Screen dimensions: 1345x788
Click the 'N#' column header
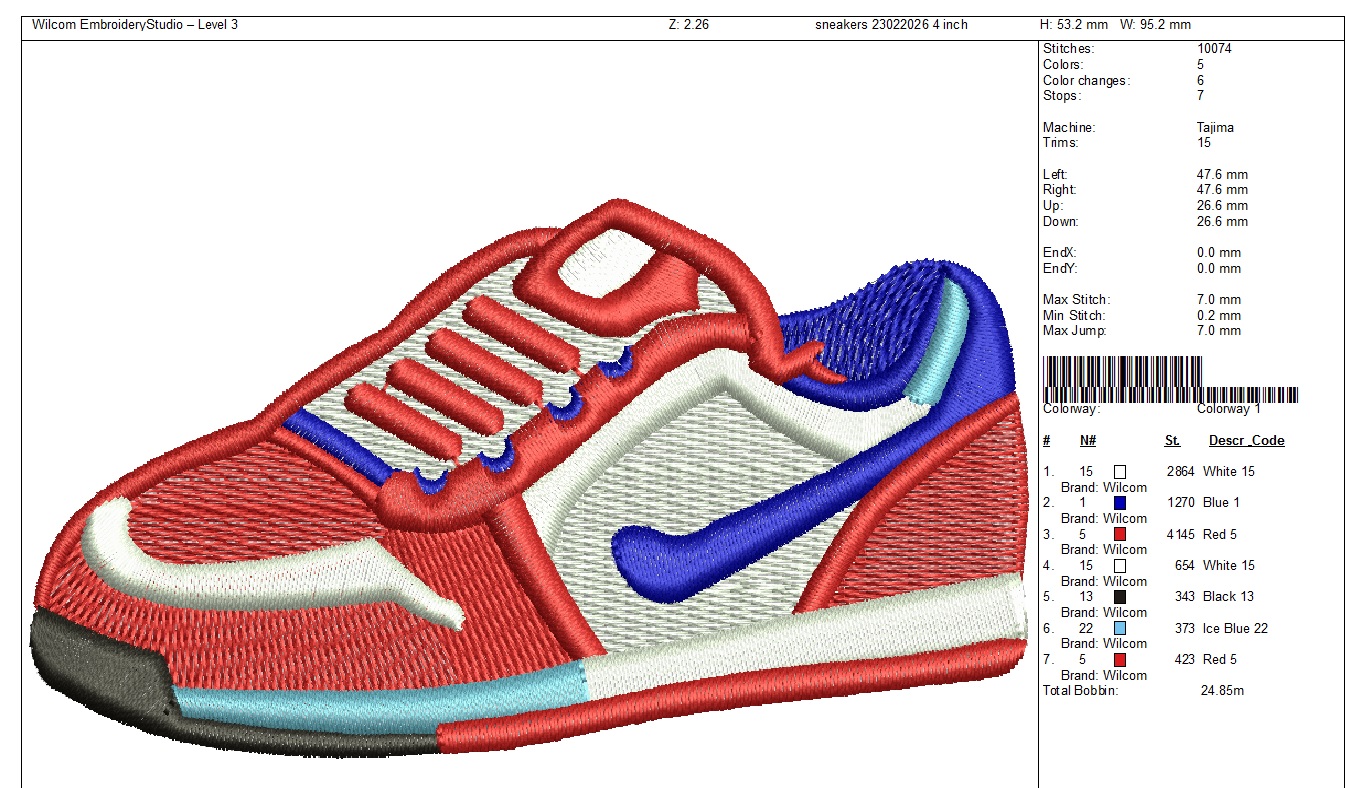click(1087, 441)
